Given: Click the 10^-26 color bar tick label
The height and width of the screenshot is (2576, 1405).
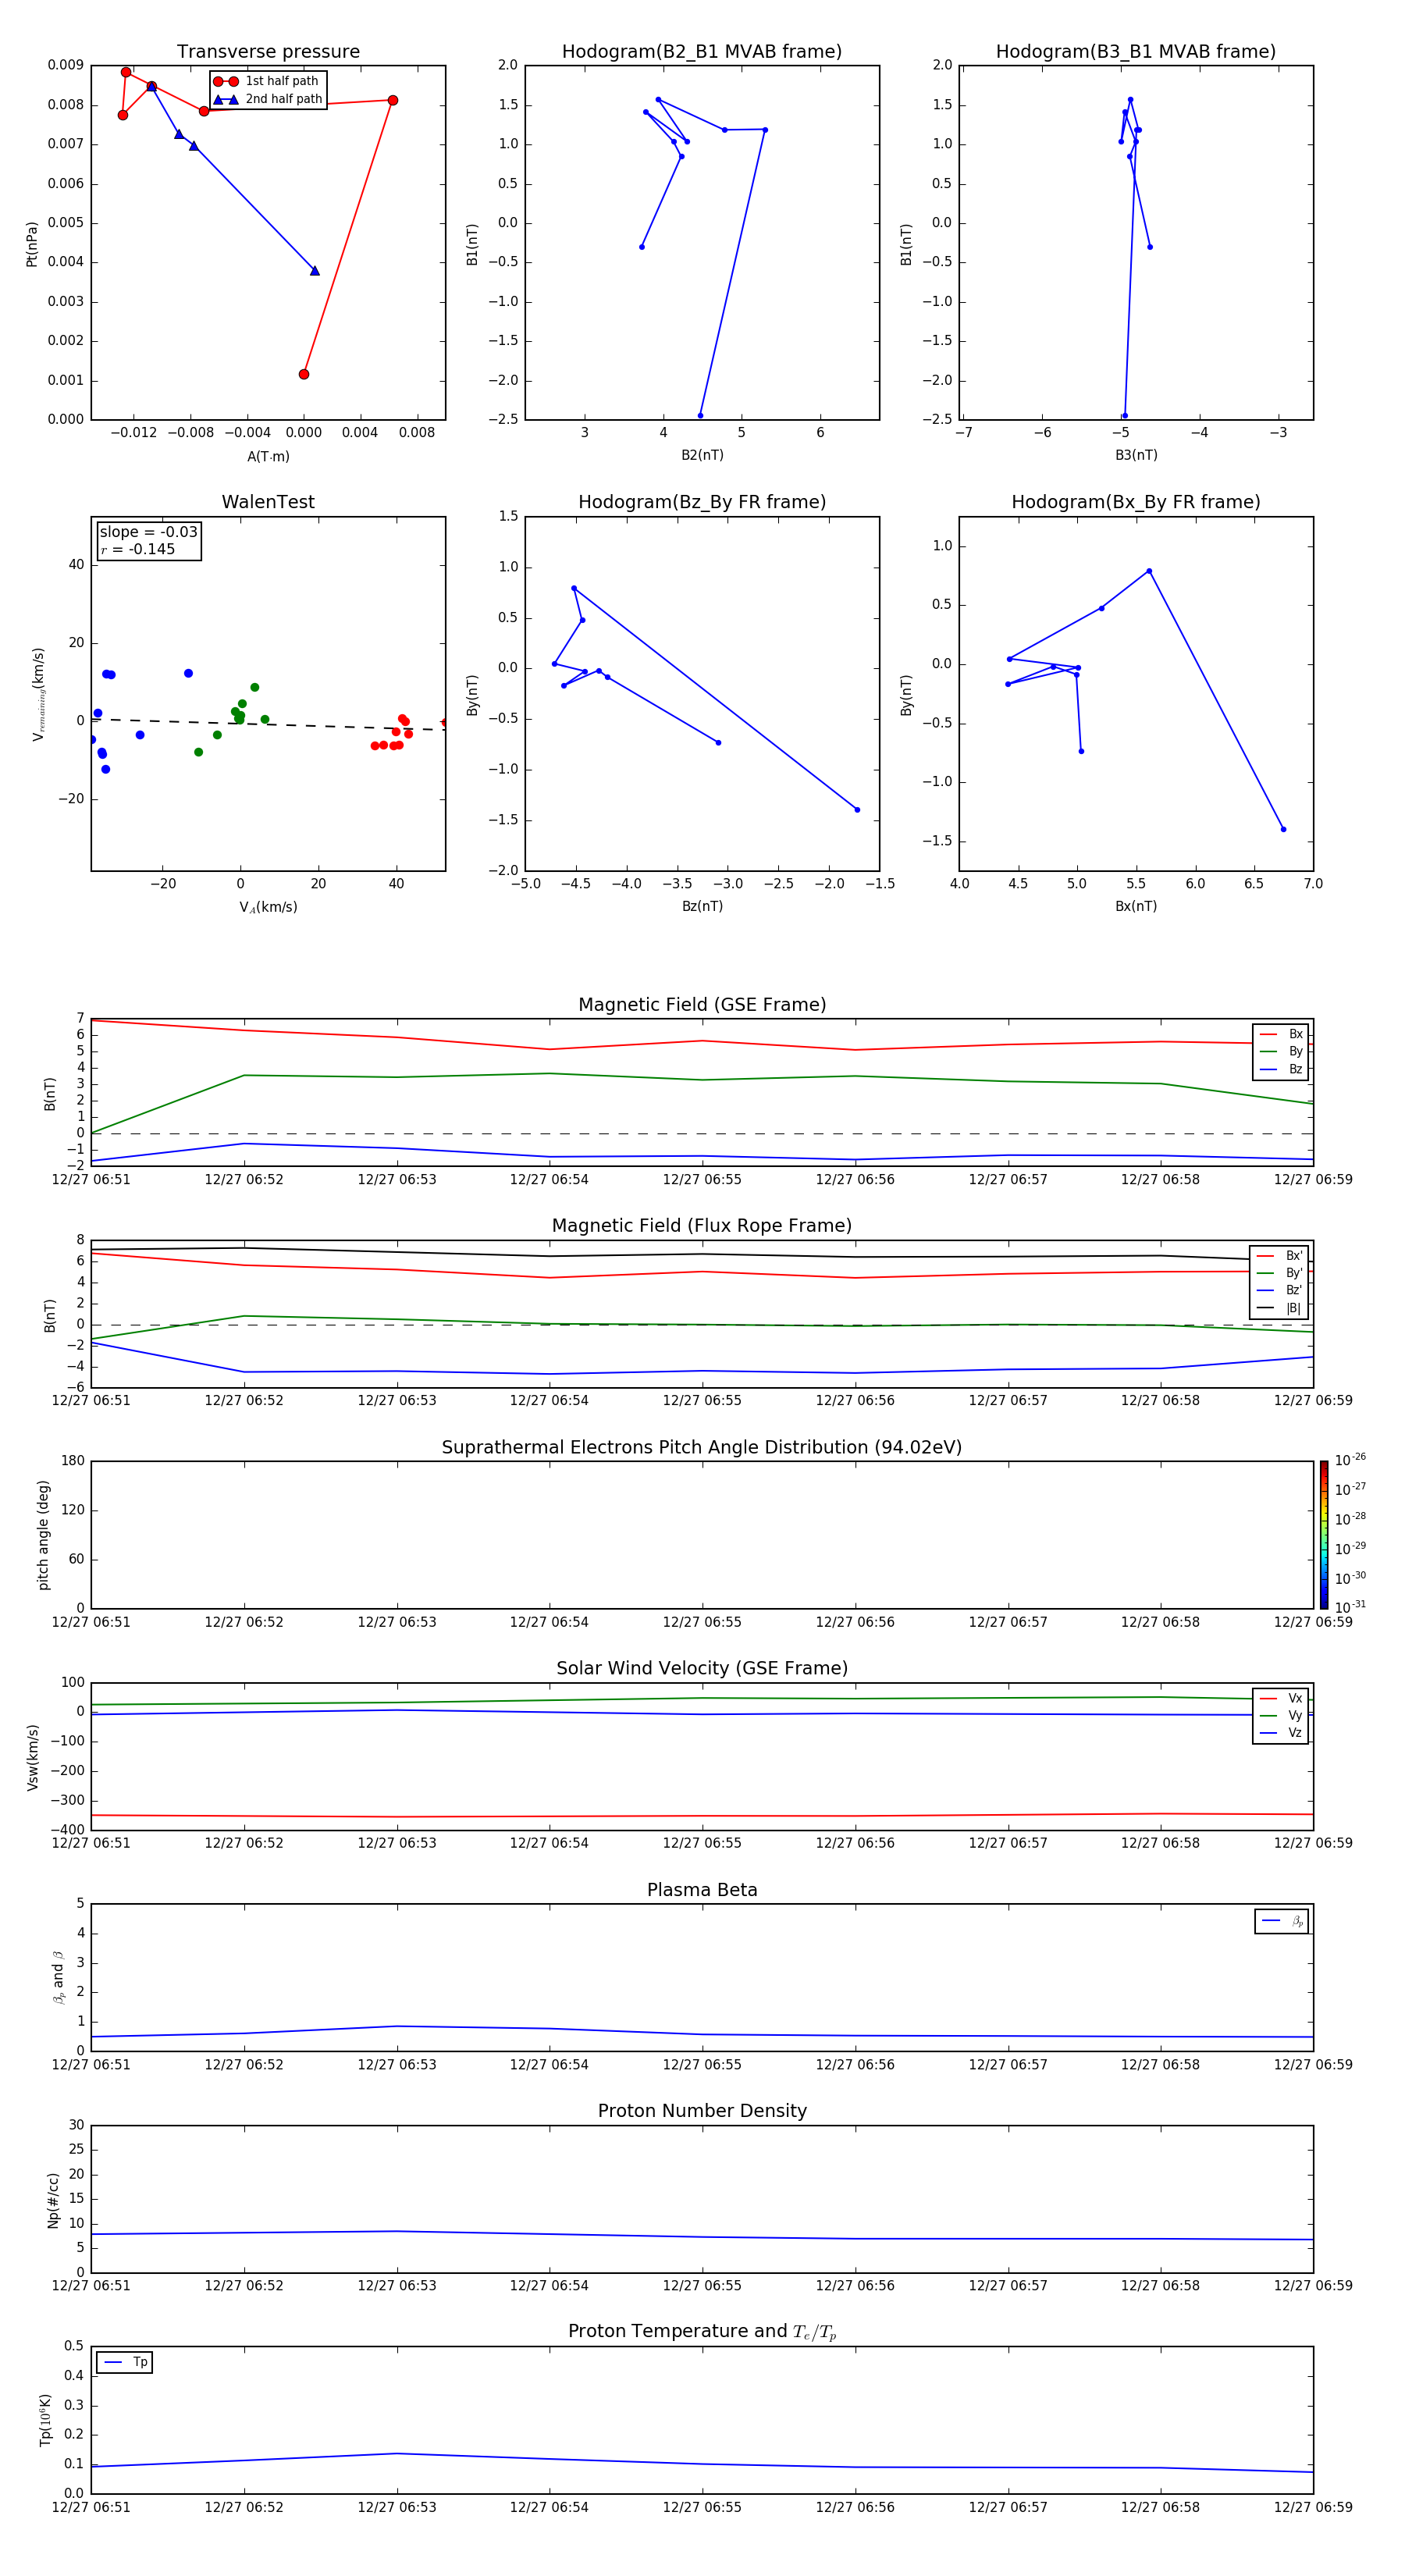Looking at the screenshot, I should tap(1350, 1460).
